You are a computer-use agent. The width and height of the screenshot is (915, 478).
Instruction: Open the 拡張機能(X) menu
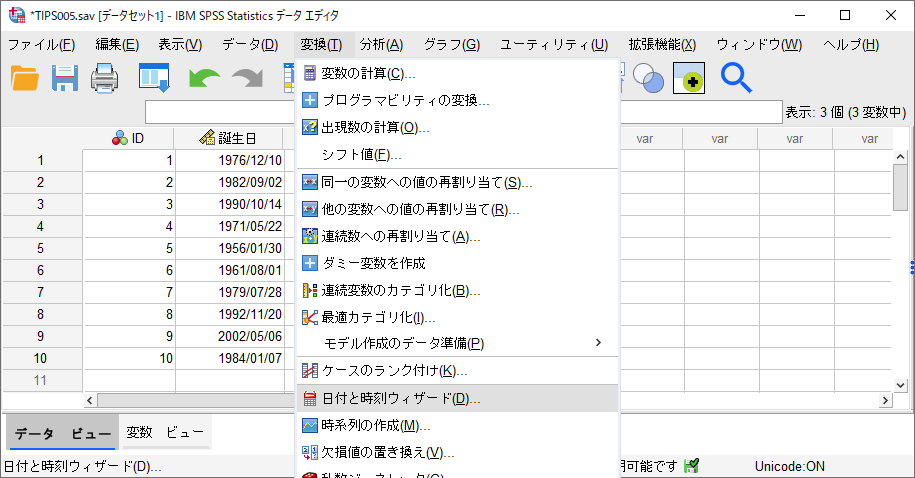[662, 45]
